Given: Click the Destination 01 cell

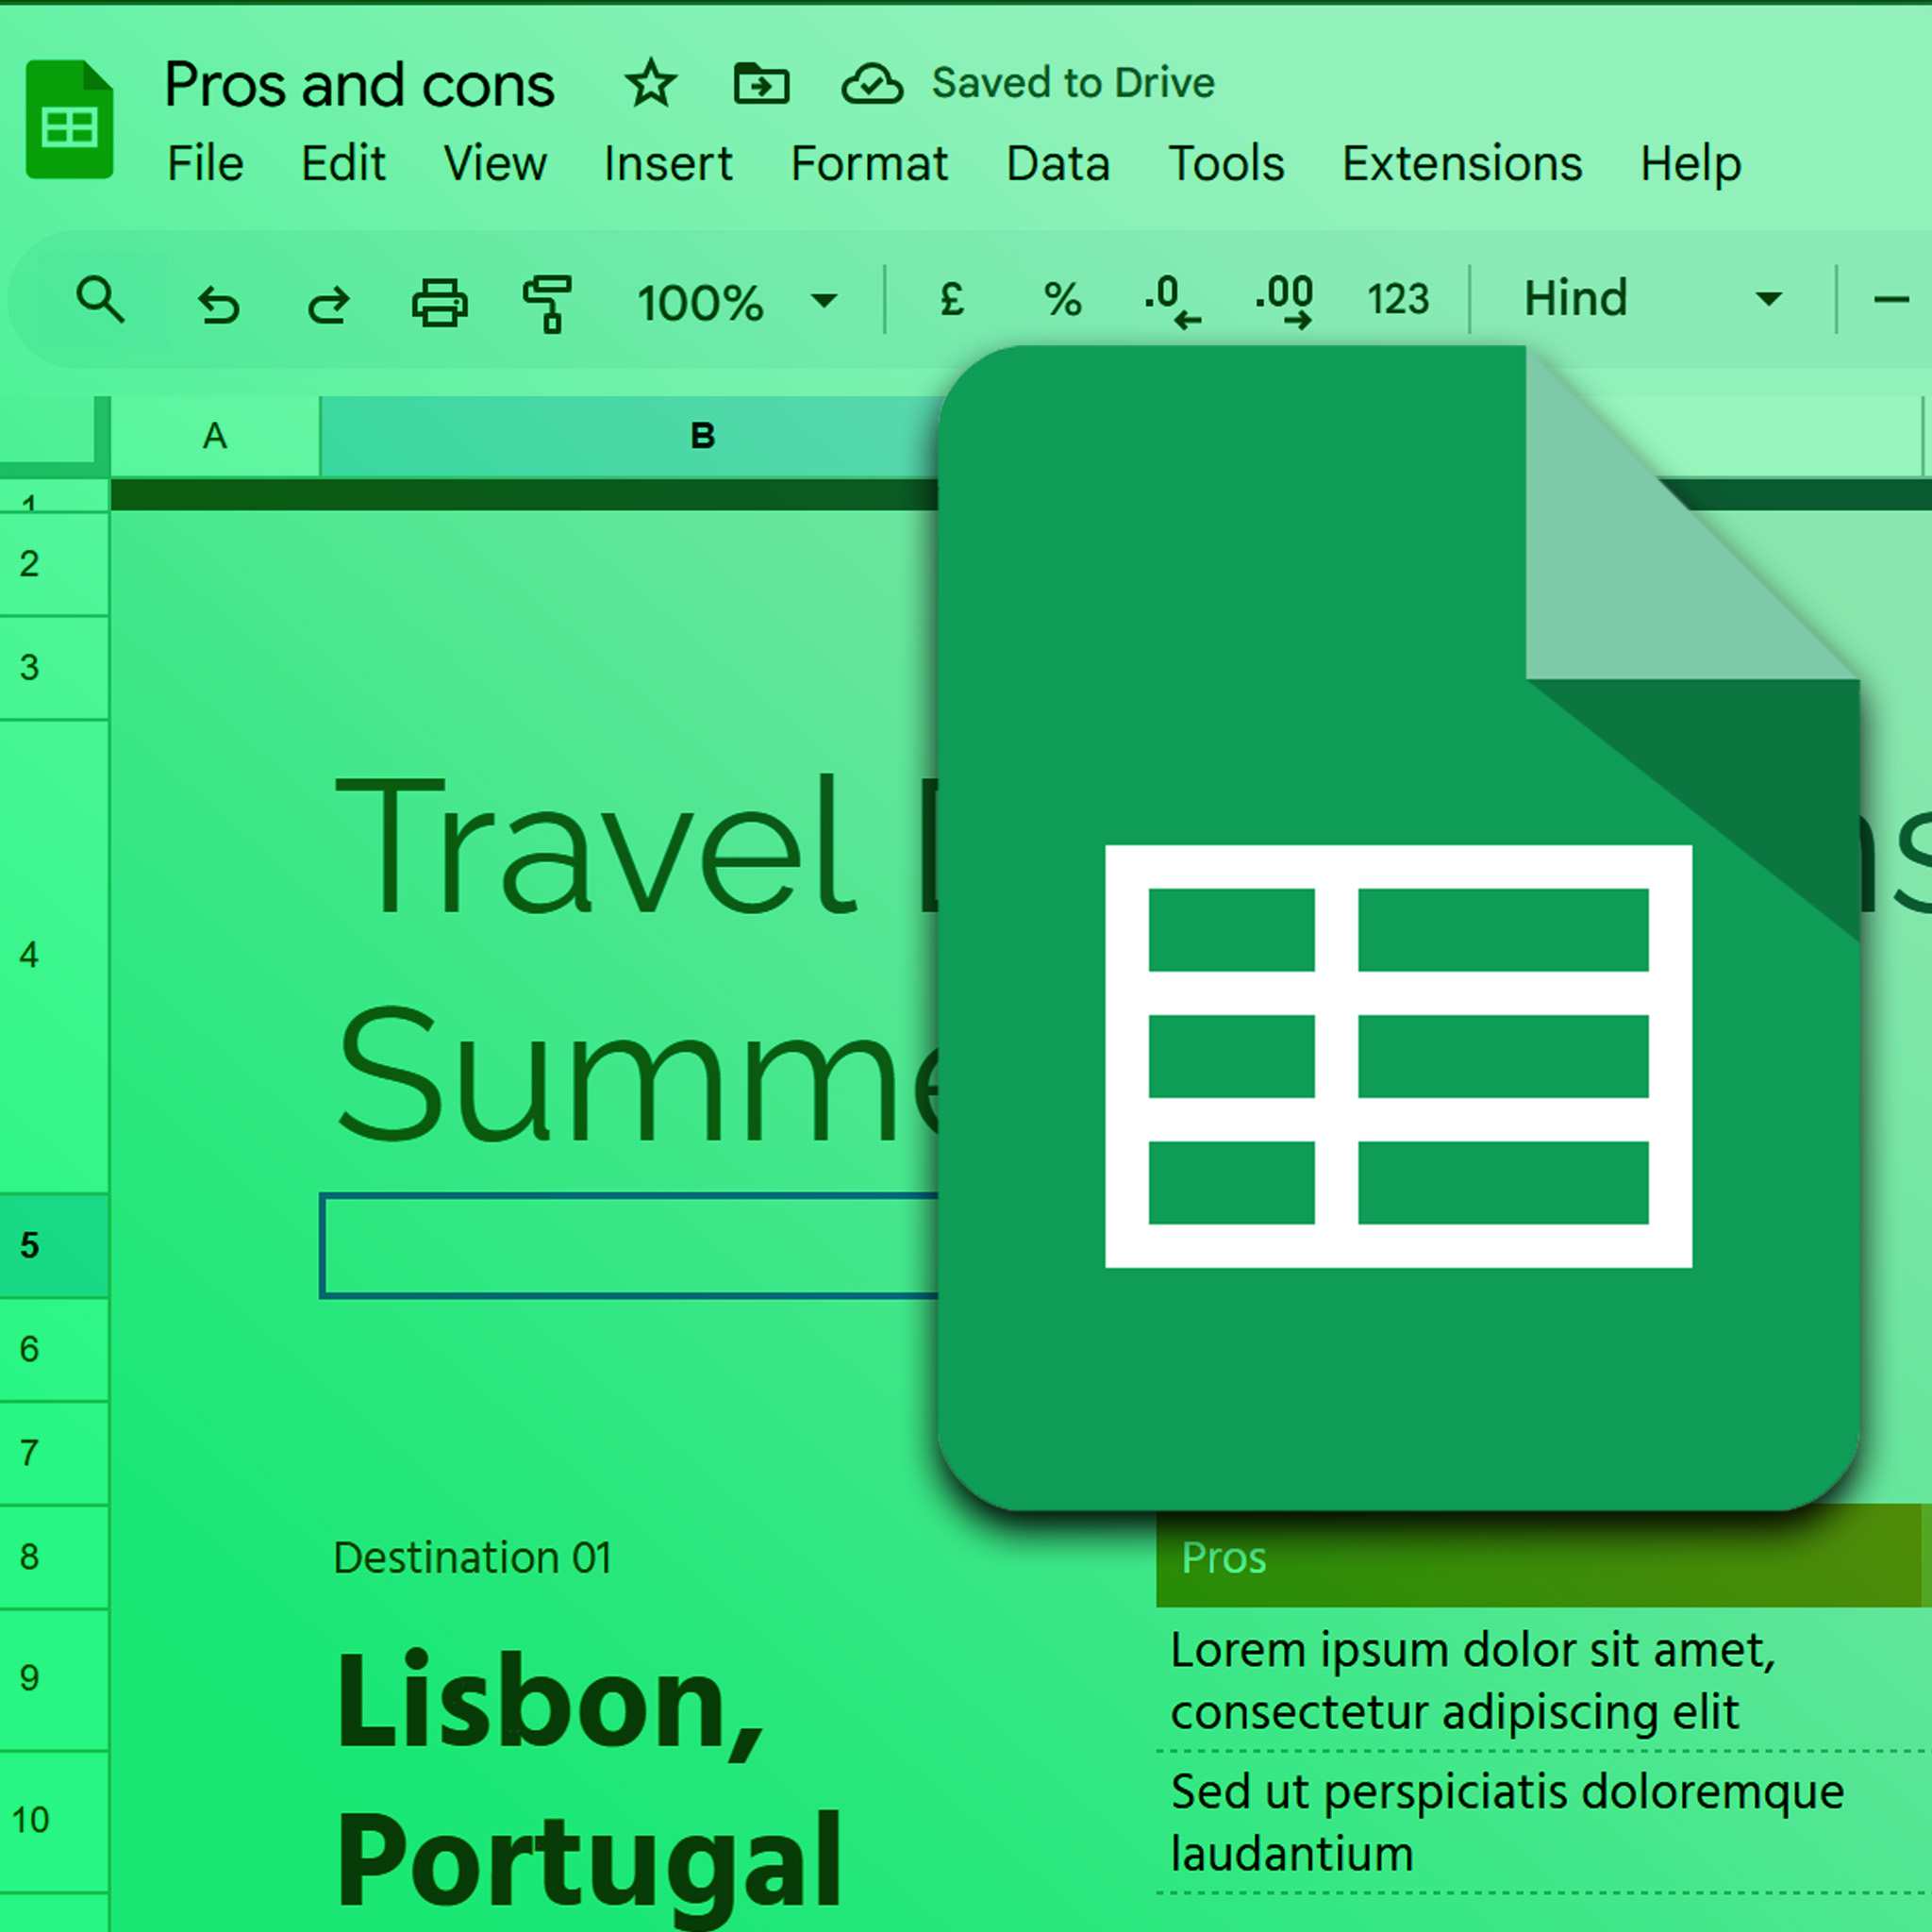Looking at the screenshot, I should point(472,1558).
